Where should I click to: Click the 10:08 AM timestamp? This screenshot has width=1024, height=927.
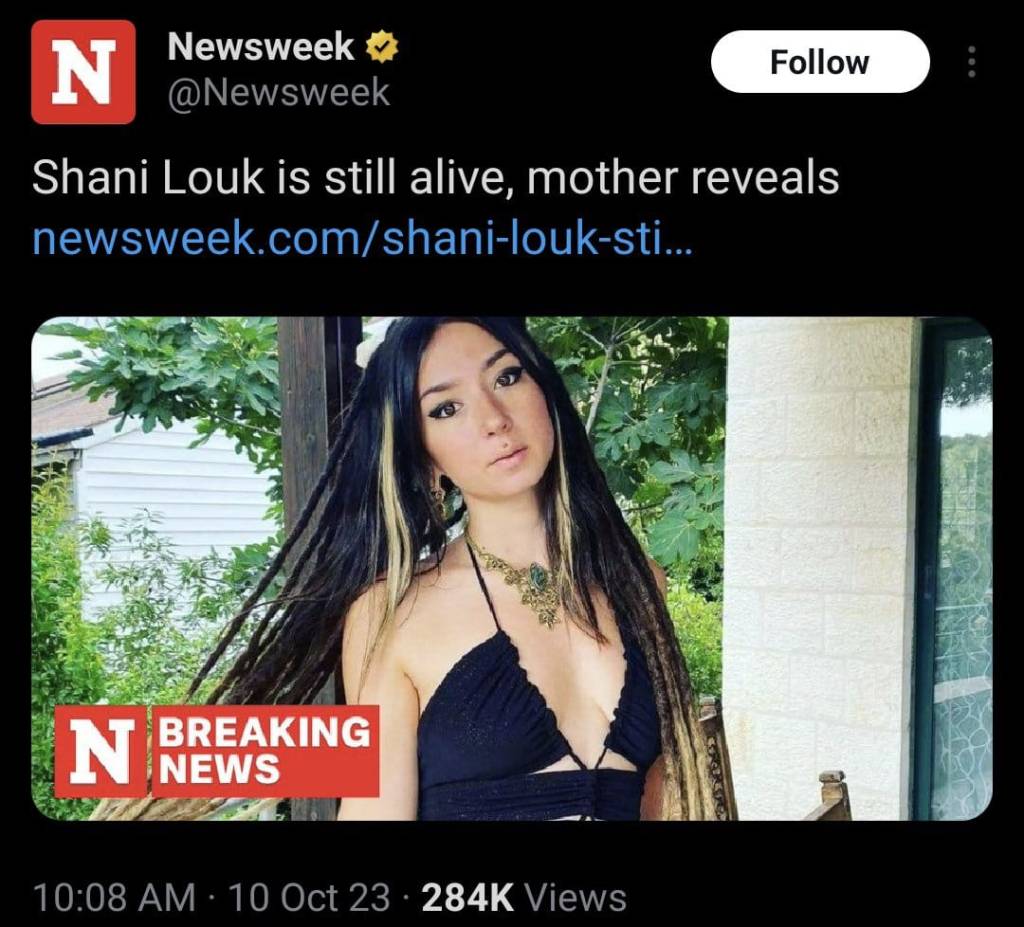tap(113, 897)
